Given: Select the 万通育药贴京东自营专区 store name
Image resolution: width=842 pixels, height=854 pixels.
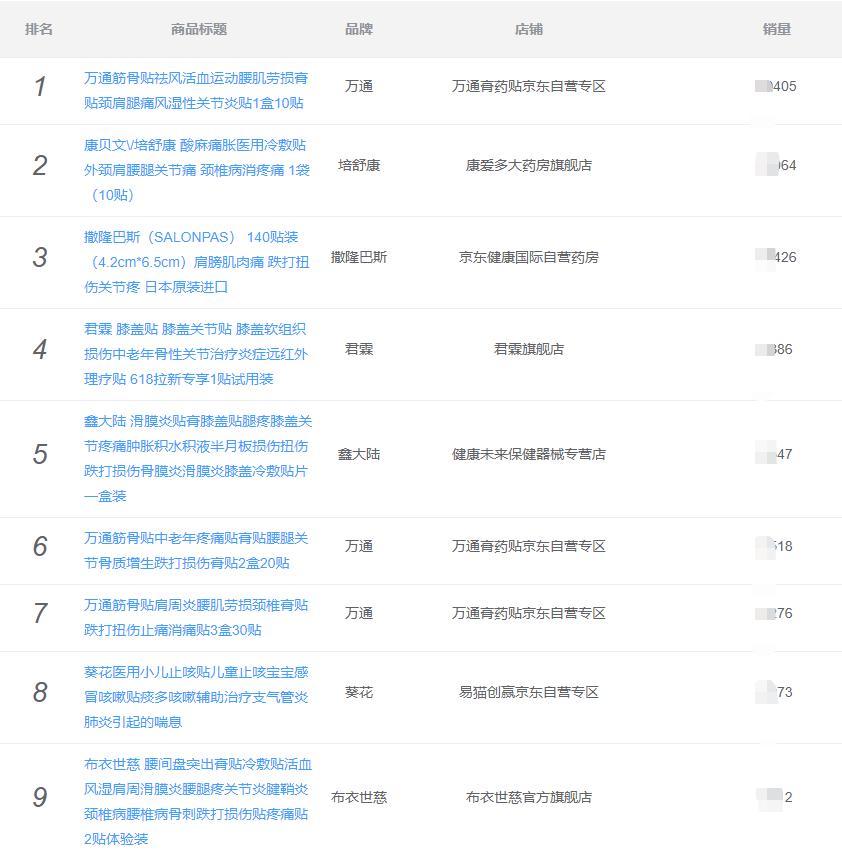Looking at the screenshot, I should [x=527, y=86].
